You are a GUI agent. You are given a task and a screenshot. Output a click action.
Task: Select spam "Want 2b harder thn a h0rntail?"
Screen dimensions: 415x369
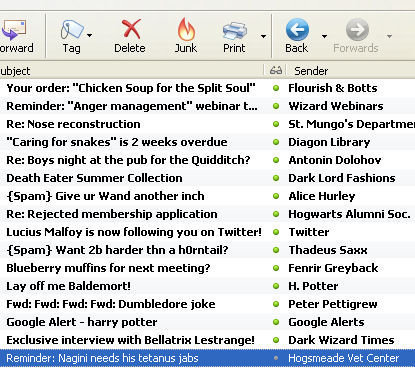pyautogui.click(x=117, y=250)
